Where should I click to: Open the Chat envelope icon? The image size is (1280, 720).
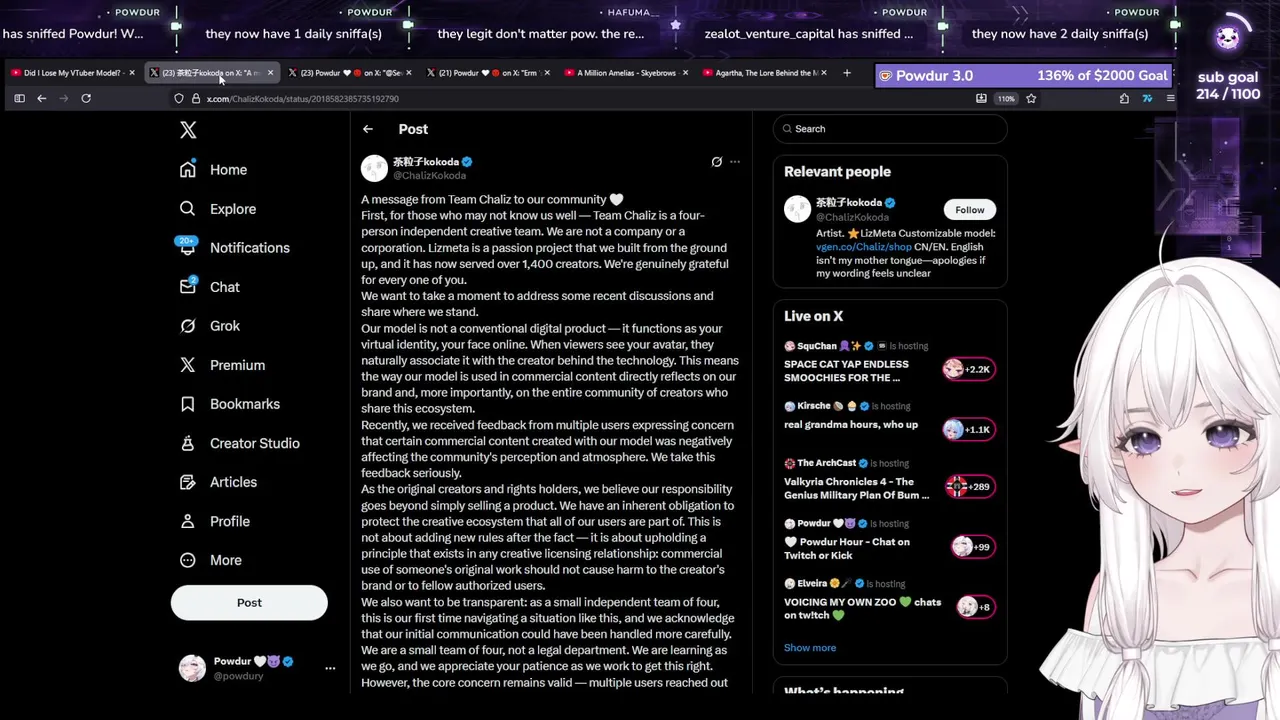pos(188,287)
